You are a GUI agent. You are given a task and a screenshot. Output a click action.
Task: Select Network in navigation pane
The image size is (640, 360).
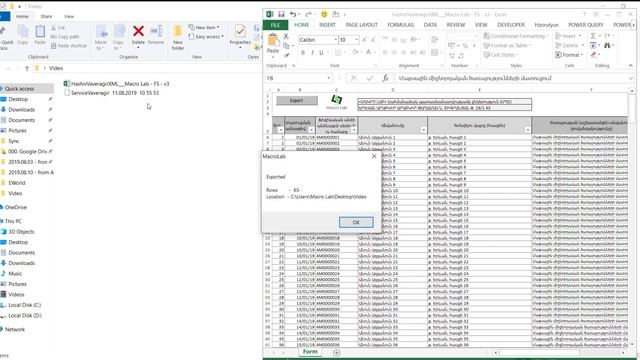coord(15,329)
